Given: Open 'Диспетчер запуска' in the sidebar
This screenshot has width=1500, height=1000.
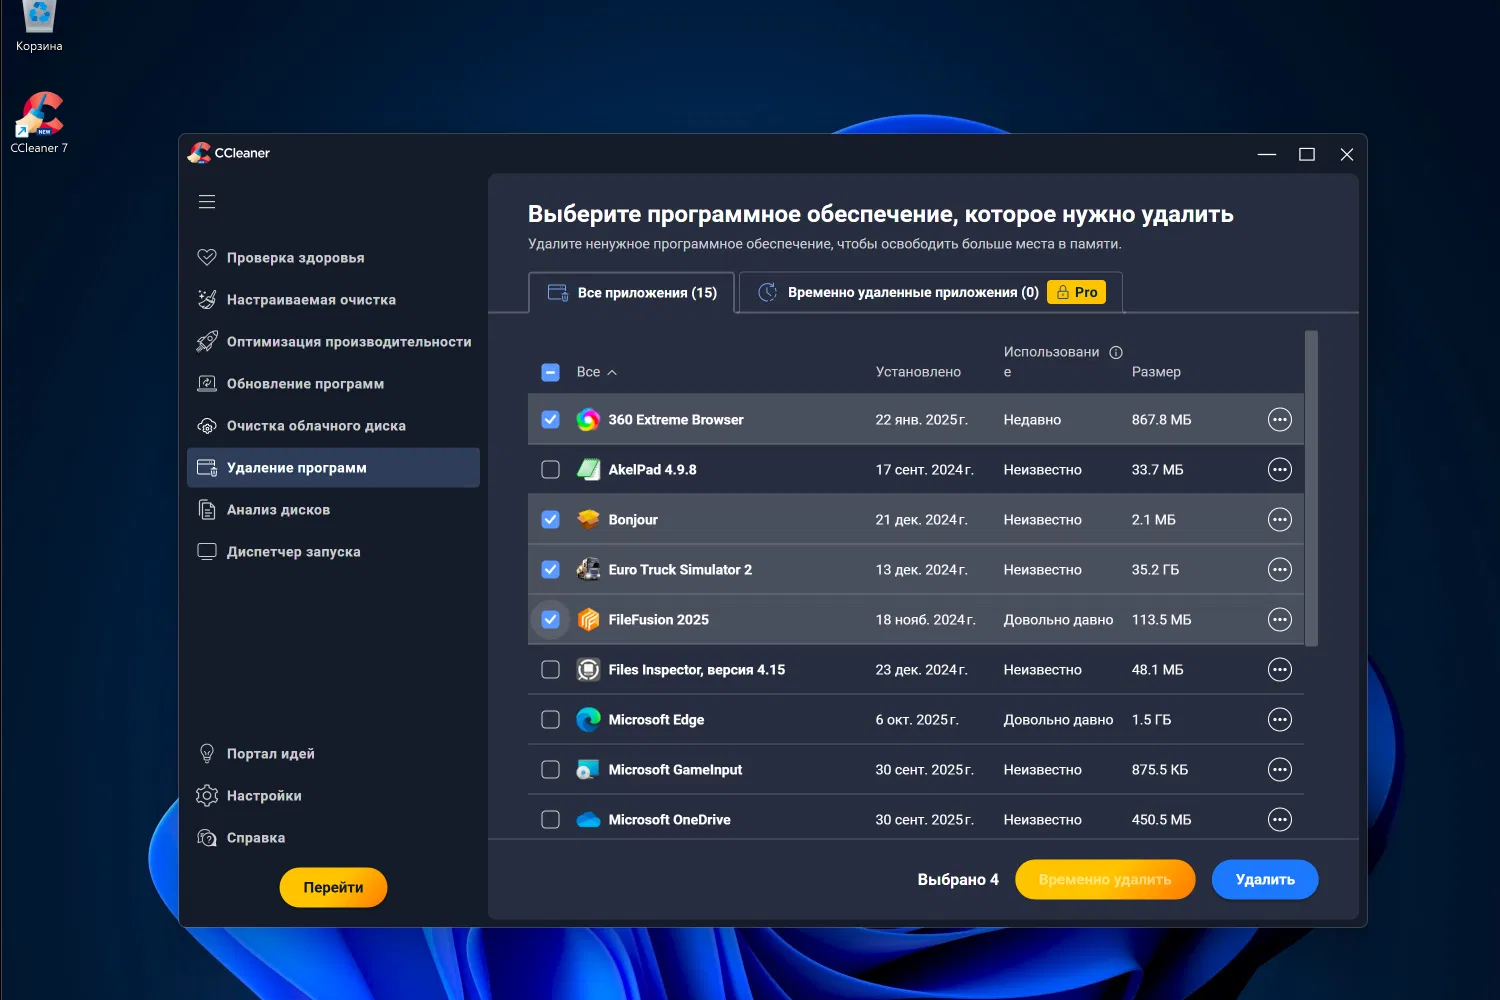Looking at the screenshot, I should click(x=333, y=552).
